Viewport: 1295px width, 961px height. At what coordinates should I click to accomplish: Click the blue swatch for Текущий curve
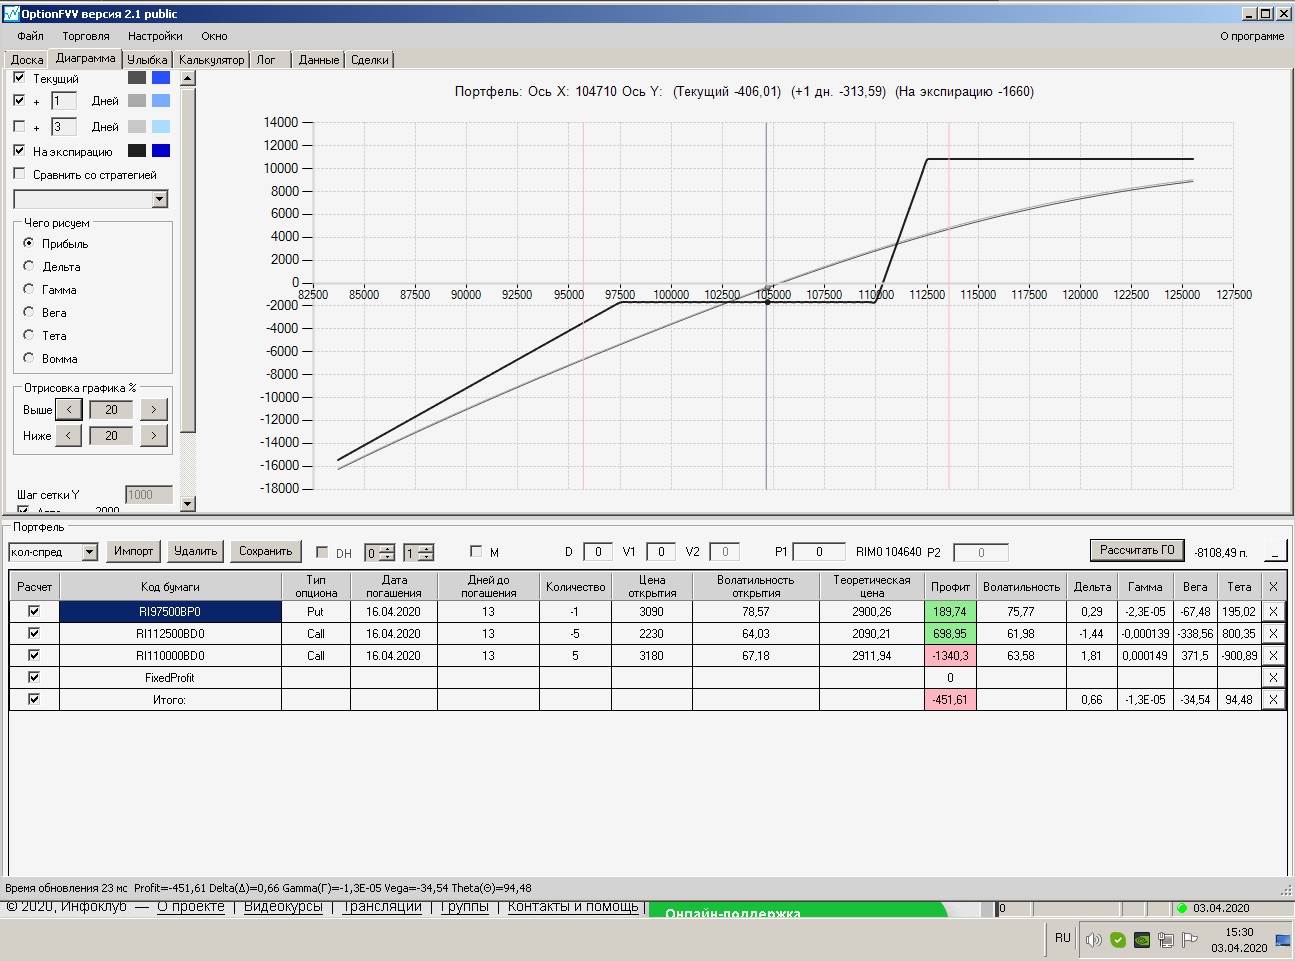tap(161, 77)
